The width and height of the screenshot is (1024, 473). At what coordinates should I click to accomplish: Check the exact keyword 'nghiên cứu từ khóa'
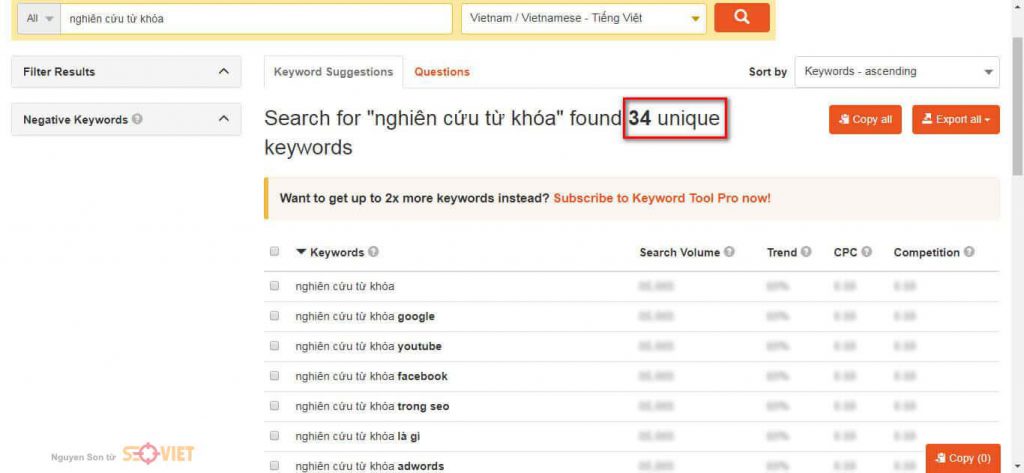(274, 285)
